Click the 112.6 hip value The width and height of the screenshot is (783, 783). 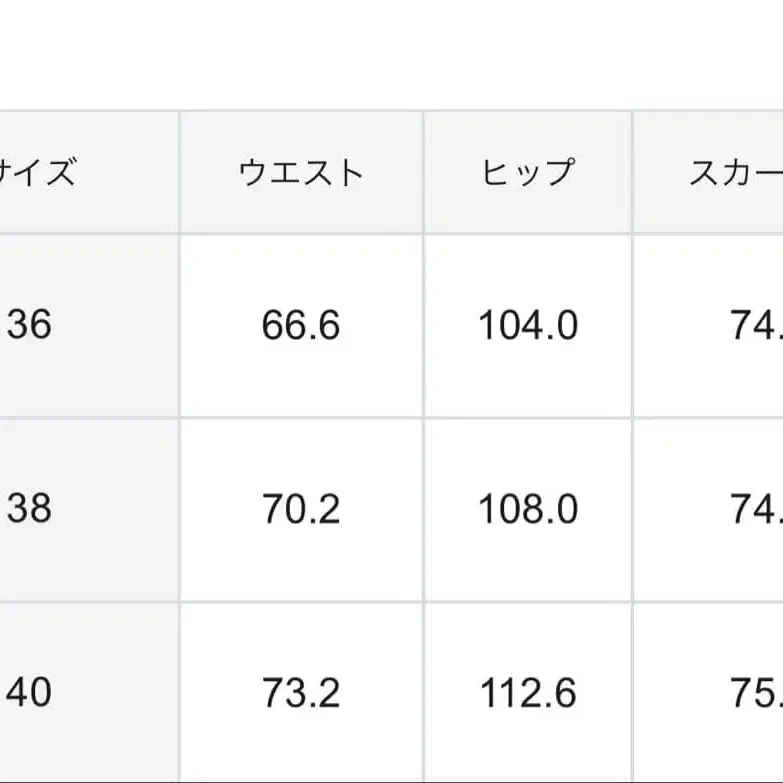coord(528,693)
